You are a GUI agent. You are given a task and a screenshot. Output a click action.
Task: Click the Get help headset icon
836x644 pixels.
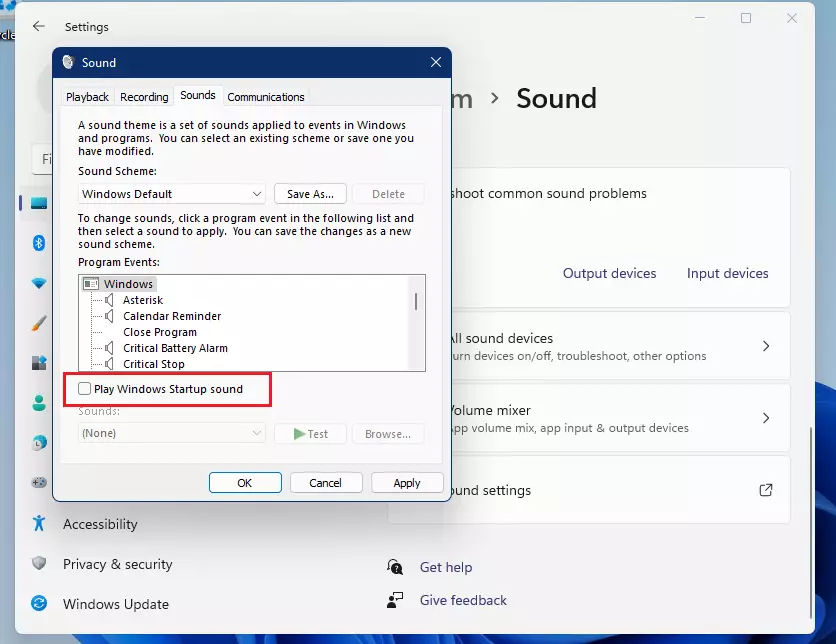(x=395, y=567)
